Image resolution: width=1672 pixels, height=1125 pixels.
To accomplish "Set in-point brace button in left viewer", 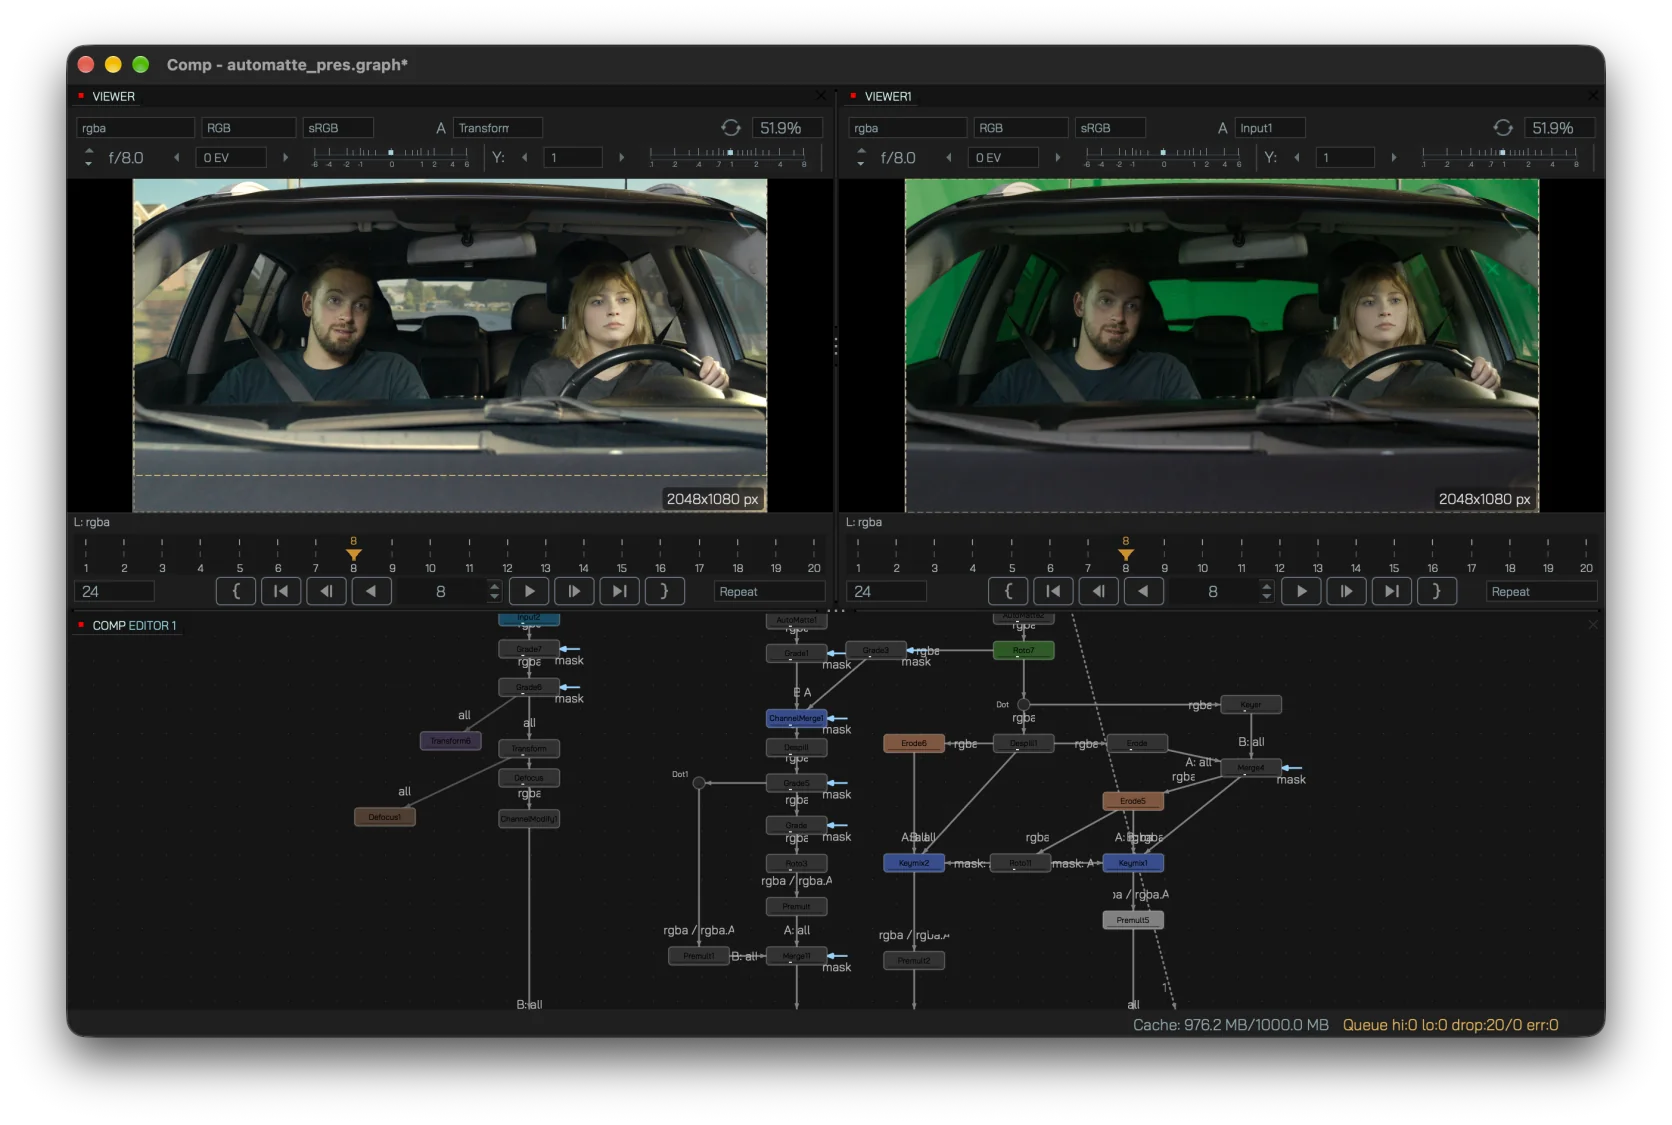I will (236, 591).
